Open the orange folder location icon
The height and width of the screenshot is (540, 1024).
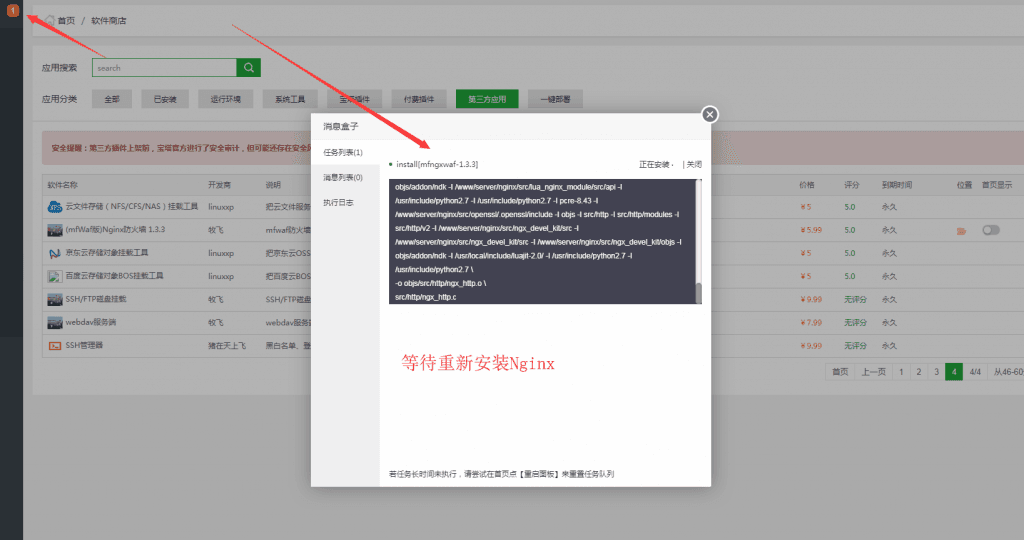click(962, 231)
